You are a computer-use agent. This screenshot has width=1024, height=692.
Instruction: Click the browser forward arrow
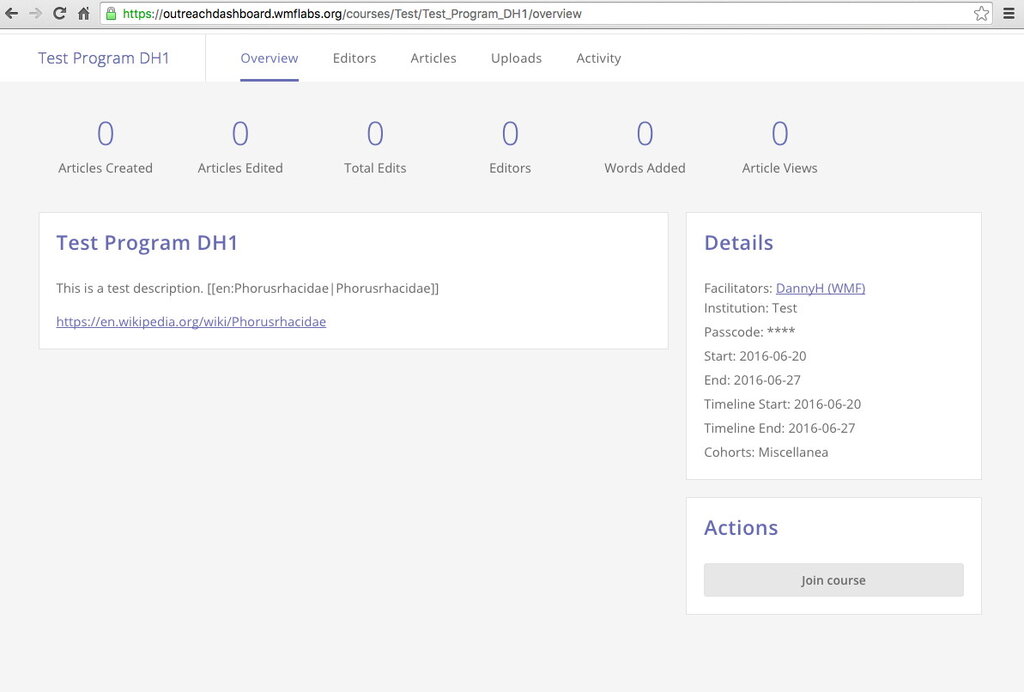35,14
